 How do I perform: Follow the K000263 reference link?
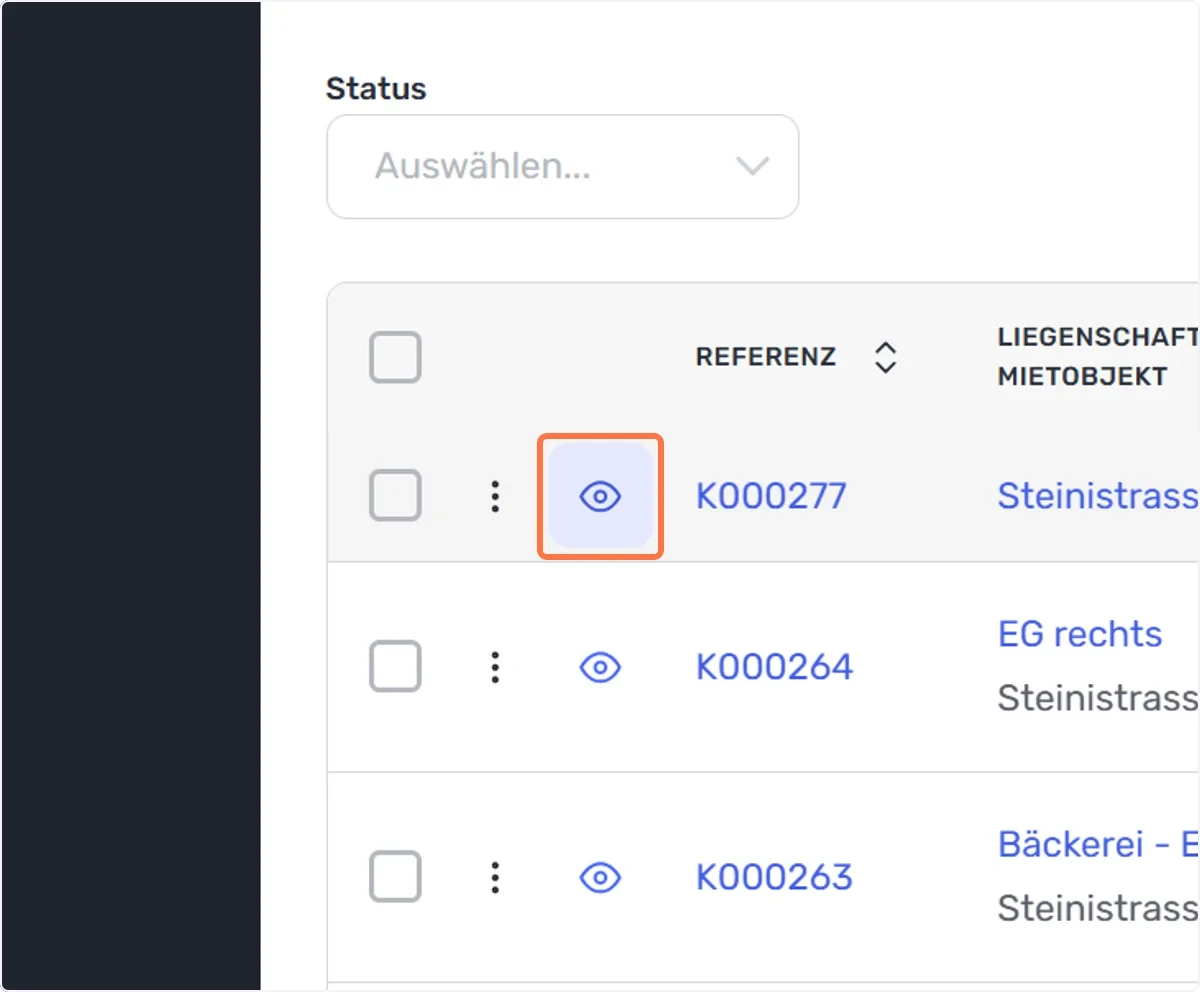tap(774, 878)
